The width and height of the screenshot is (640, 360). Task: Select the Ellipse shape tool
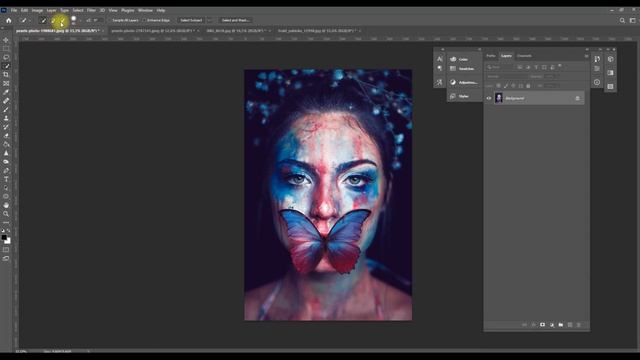[x=6, y=196]
